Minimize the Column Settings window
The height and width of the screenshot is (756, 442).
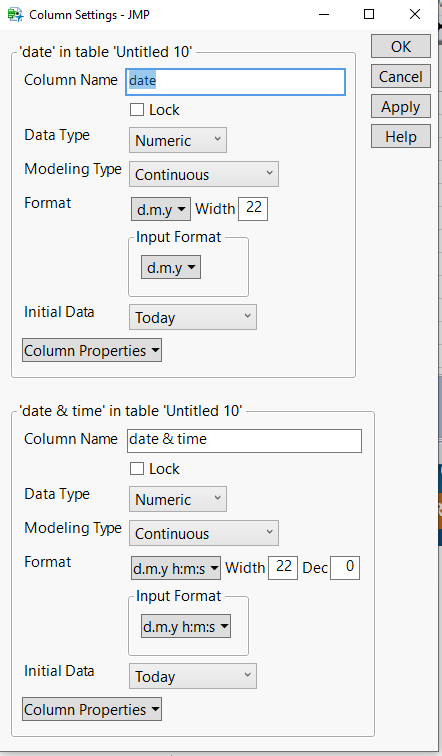[x=324, y=14]
